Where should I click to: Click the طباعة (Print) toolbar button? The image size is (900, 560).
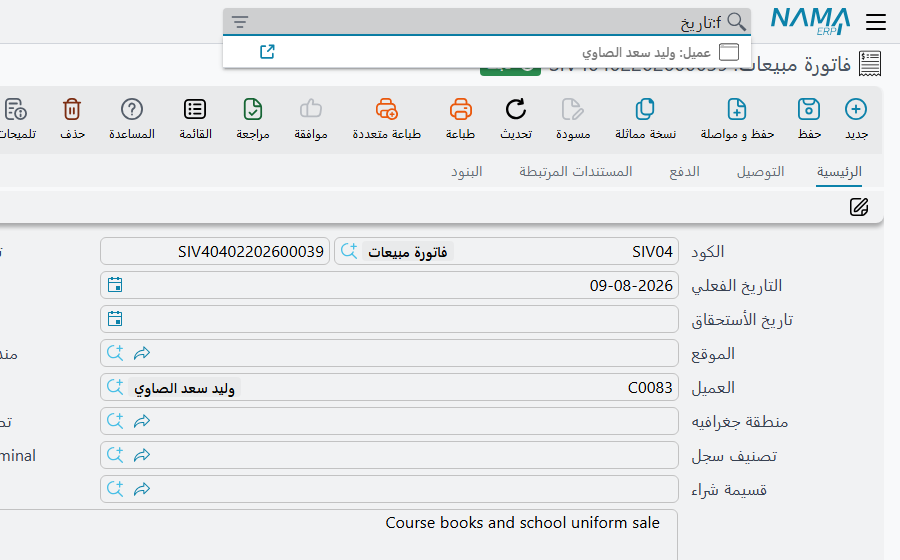[x=460, y=119]
